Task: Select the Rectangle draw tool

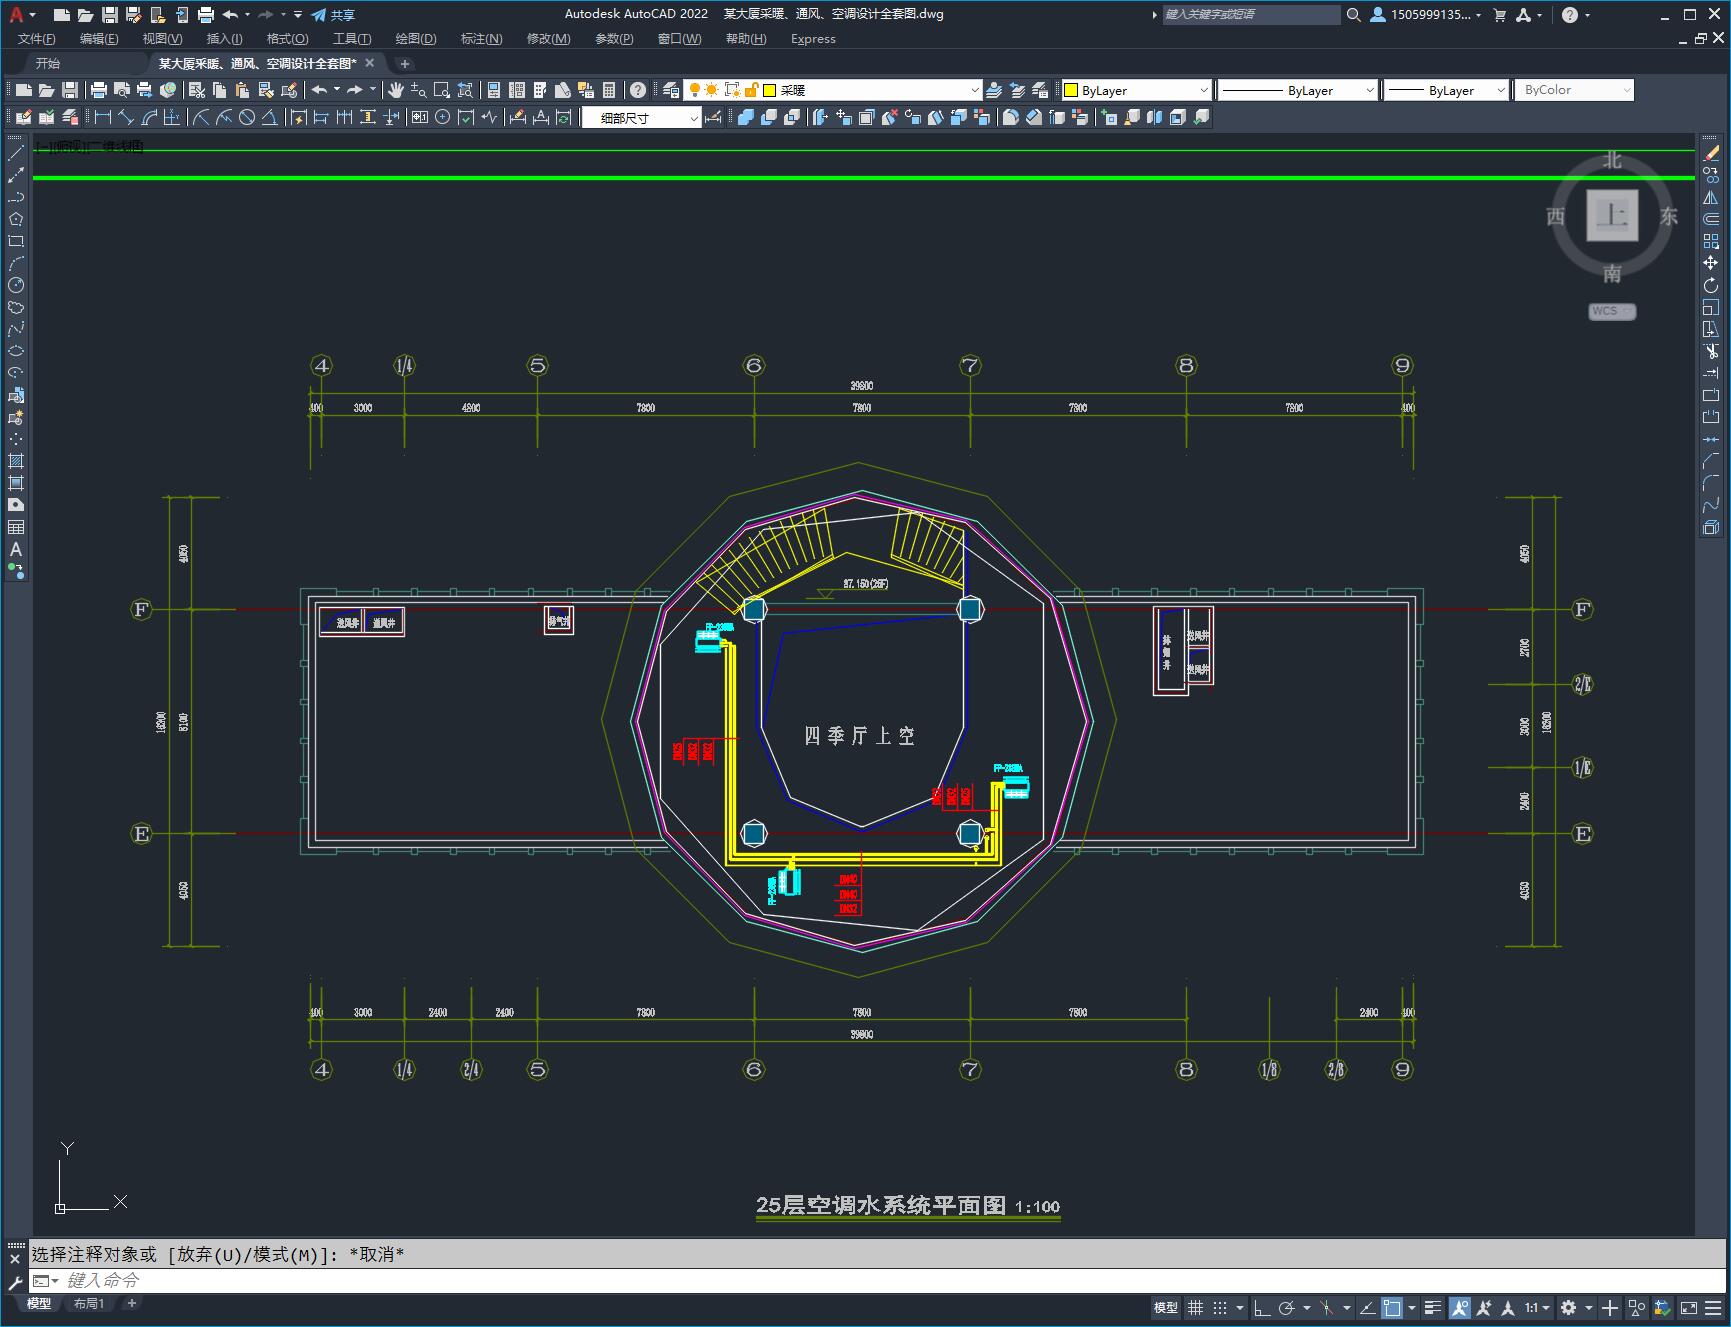Action: pyautogui.click(x=16, y=241)
